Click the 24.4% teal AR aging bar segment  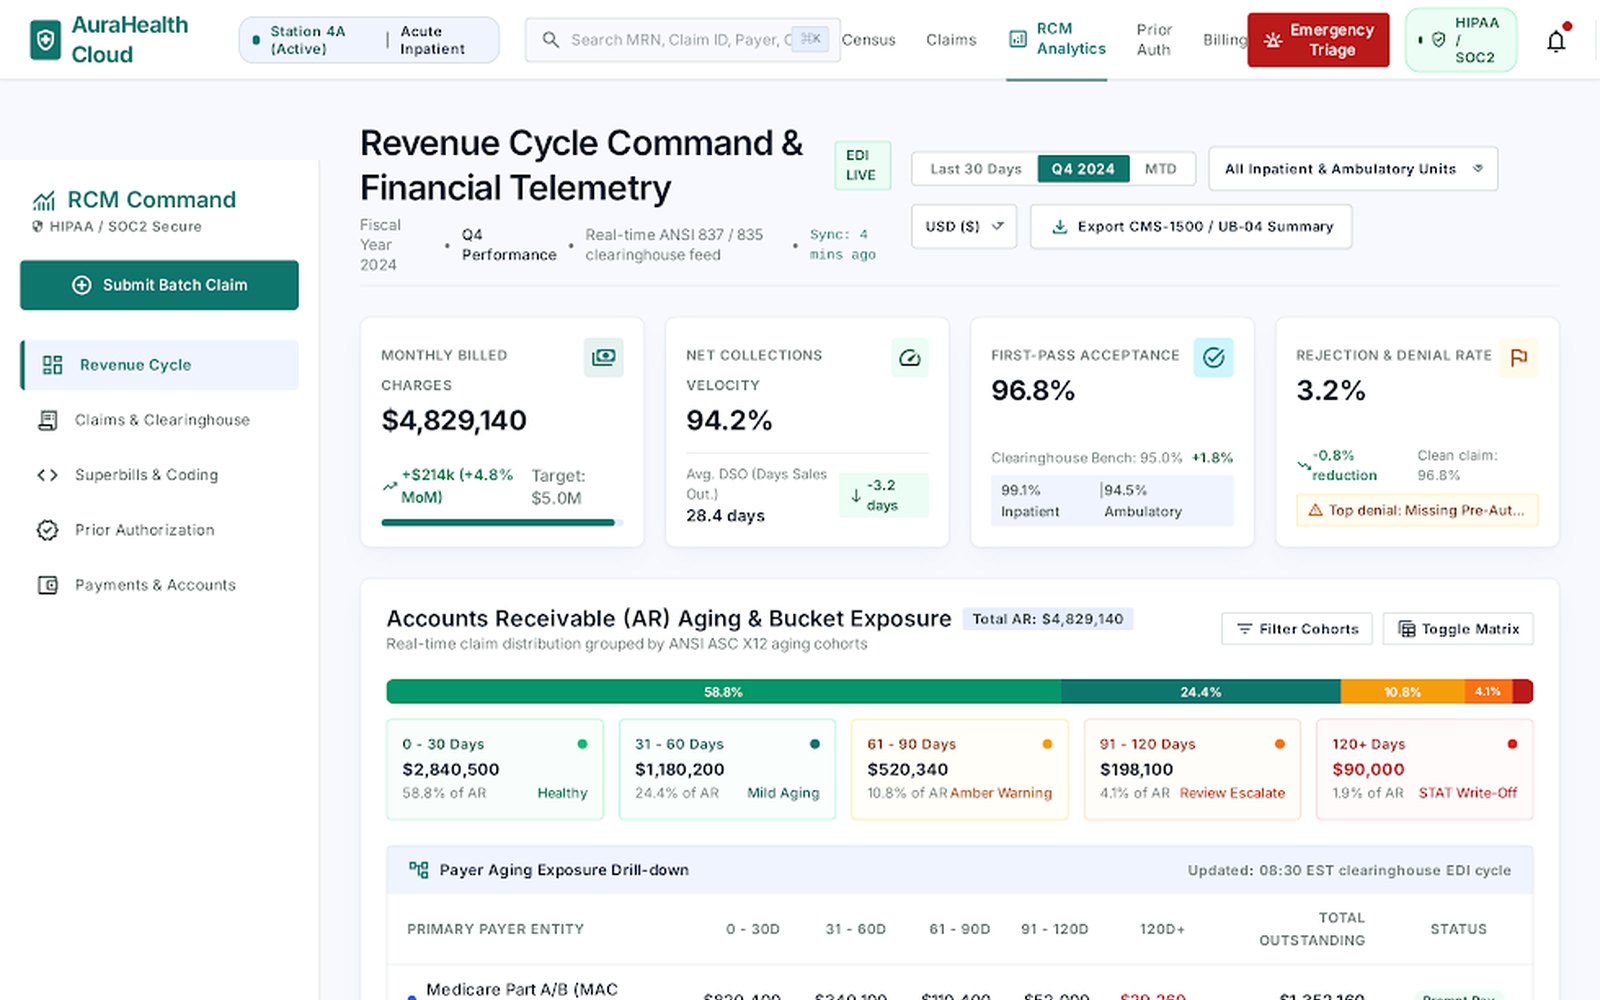(1201, 692)
